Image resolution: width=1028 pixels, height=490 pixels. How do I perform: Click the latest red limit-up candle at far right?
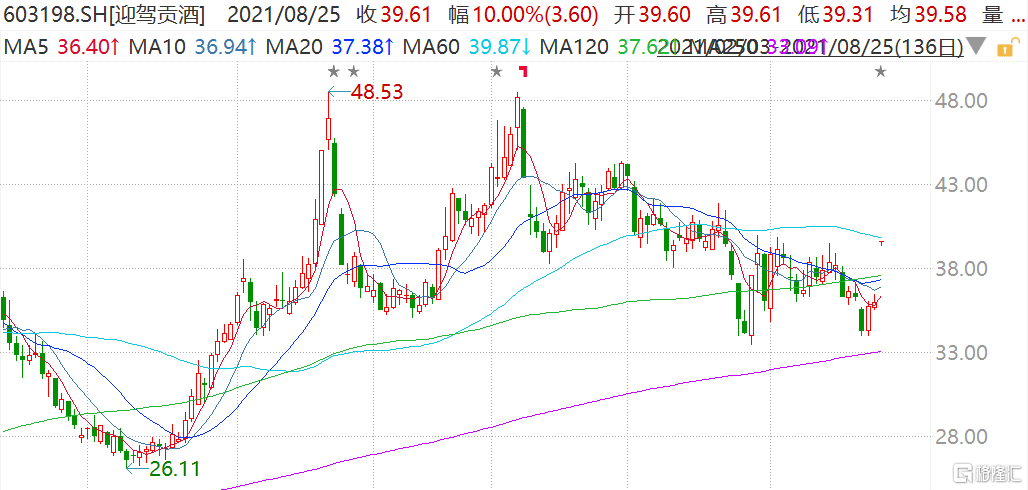882,243
